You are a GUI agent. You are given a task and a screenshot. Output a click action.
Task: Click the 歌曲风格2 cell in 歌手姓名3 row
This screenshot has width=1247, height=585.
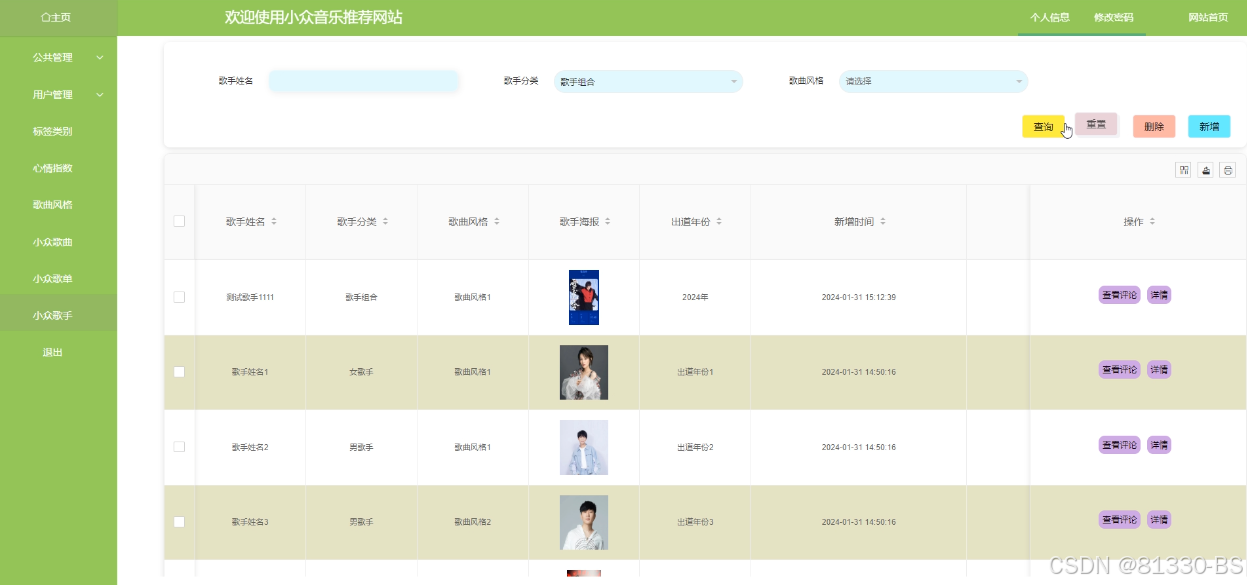473,522
